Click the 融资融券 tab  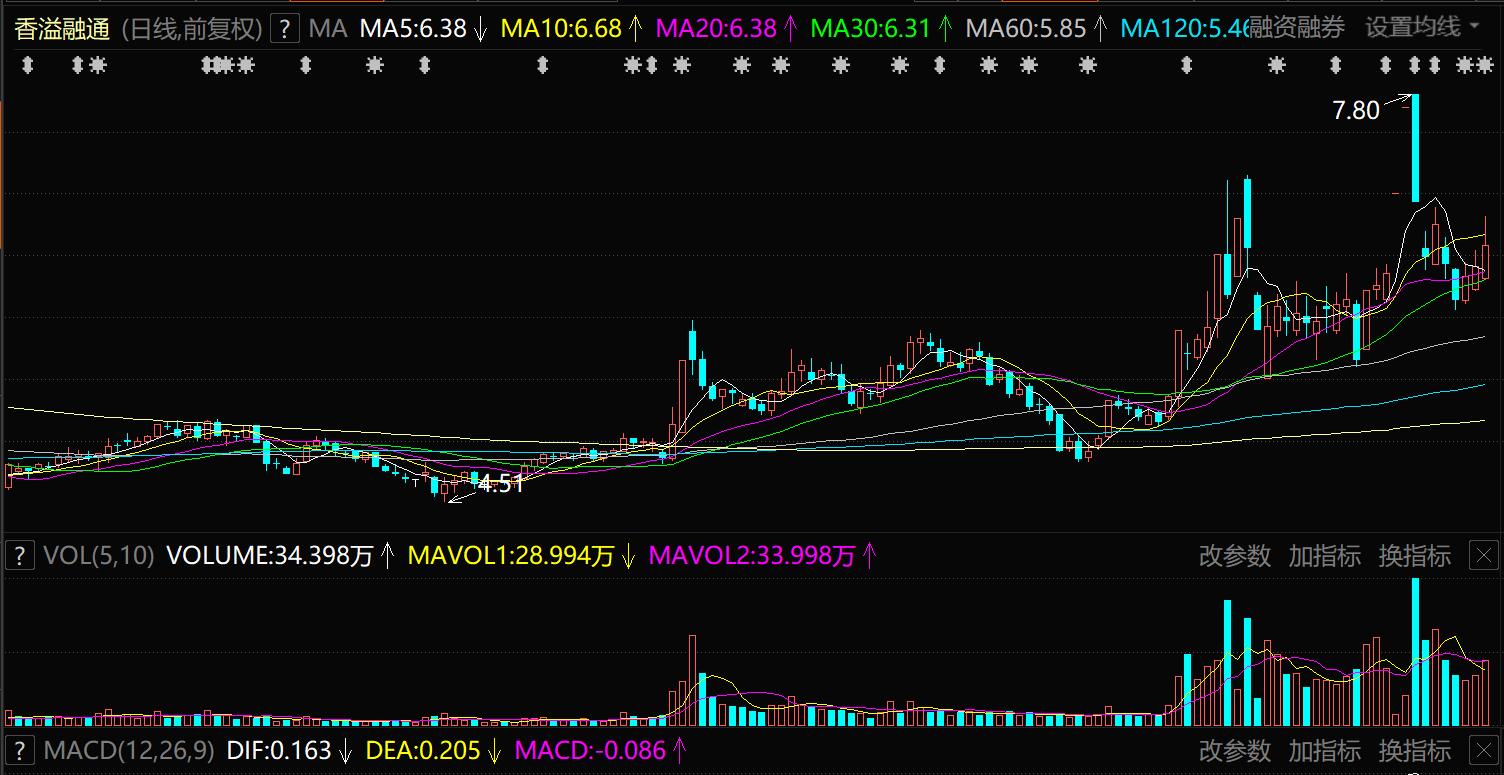[x=1299, y=28]
